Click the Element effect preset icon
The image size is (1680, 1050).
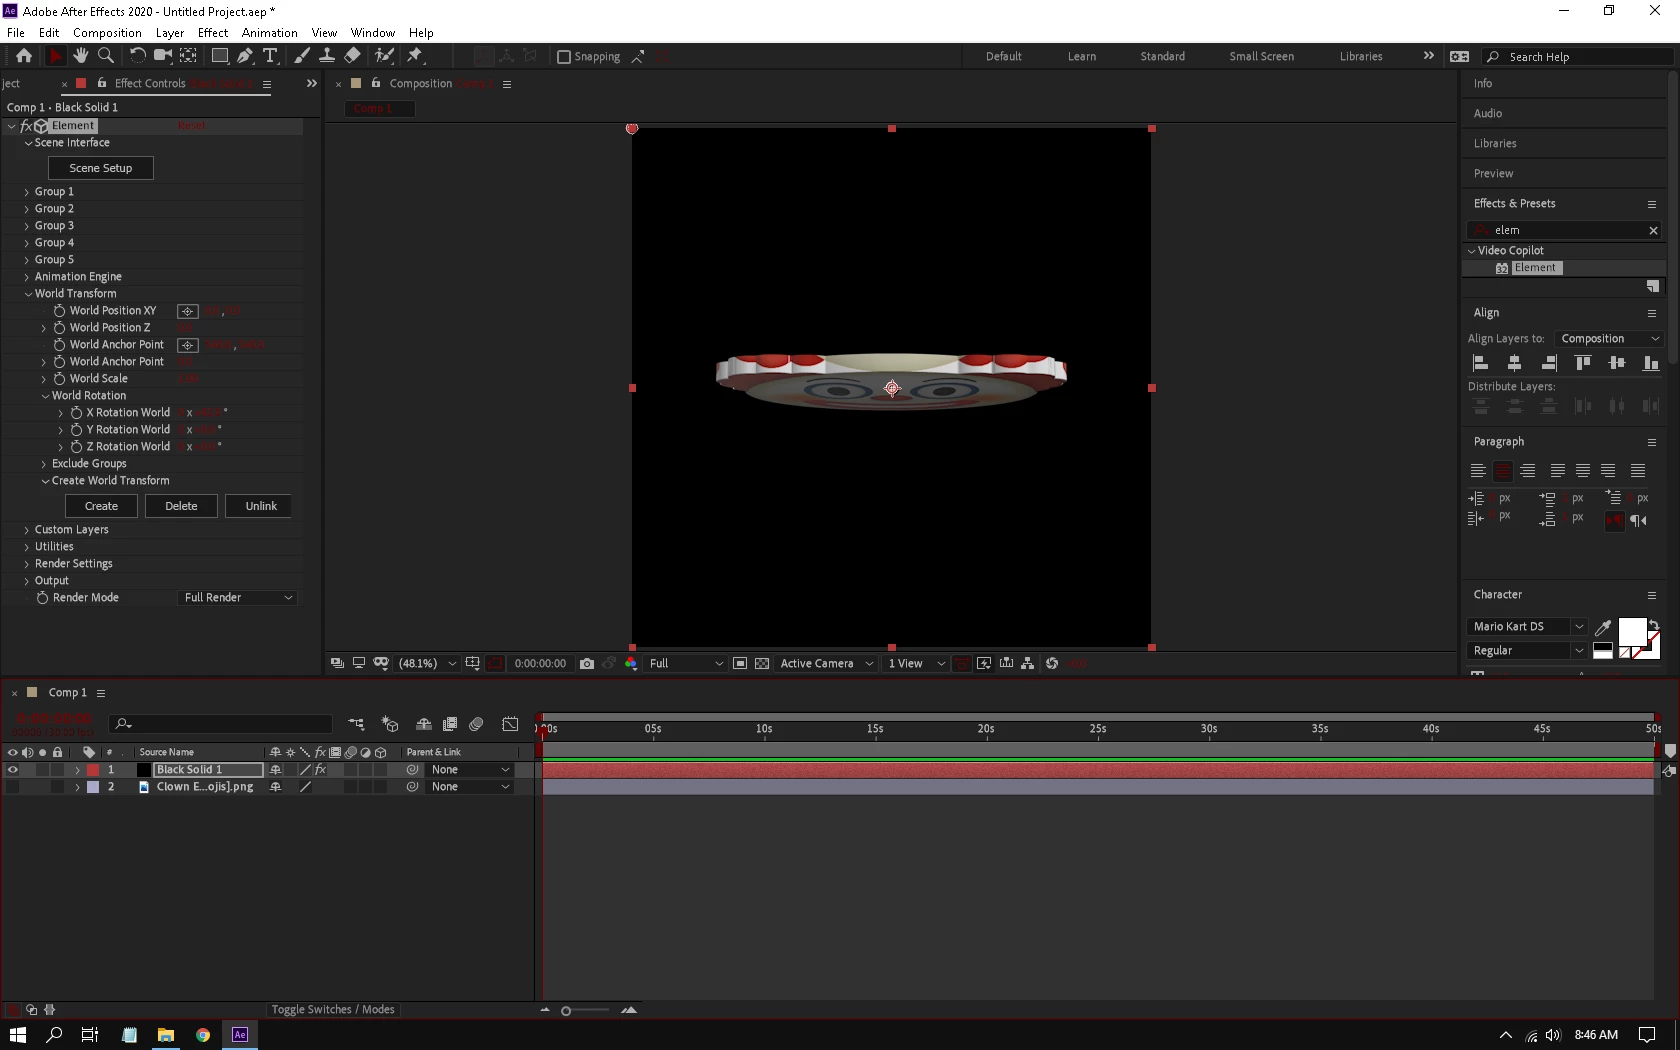click(1502, 268)
